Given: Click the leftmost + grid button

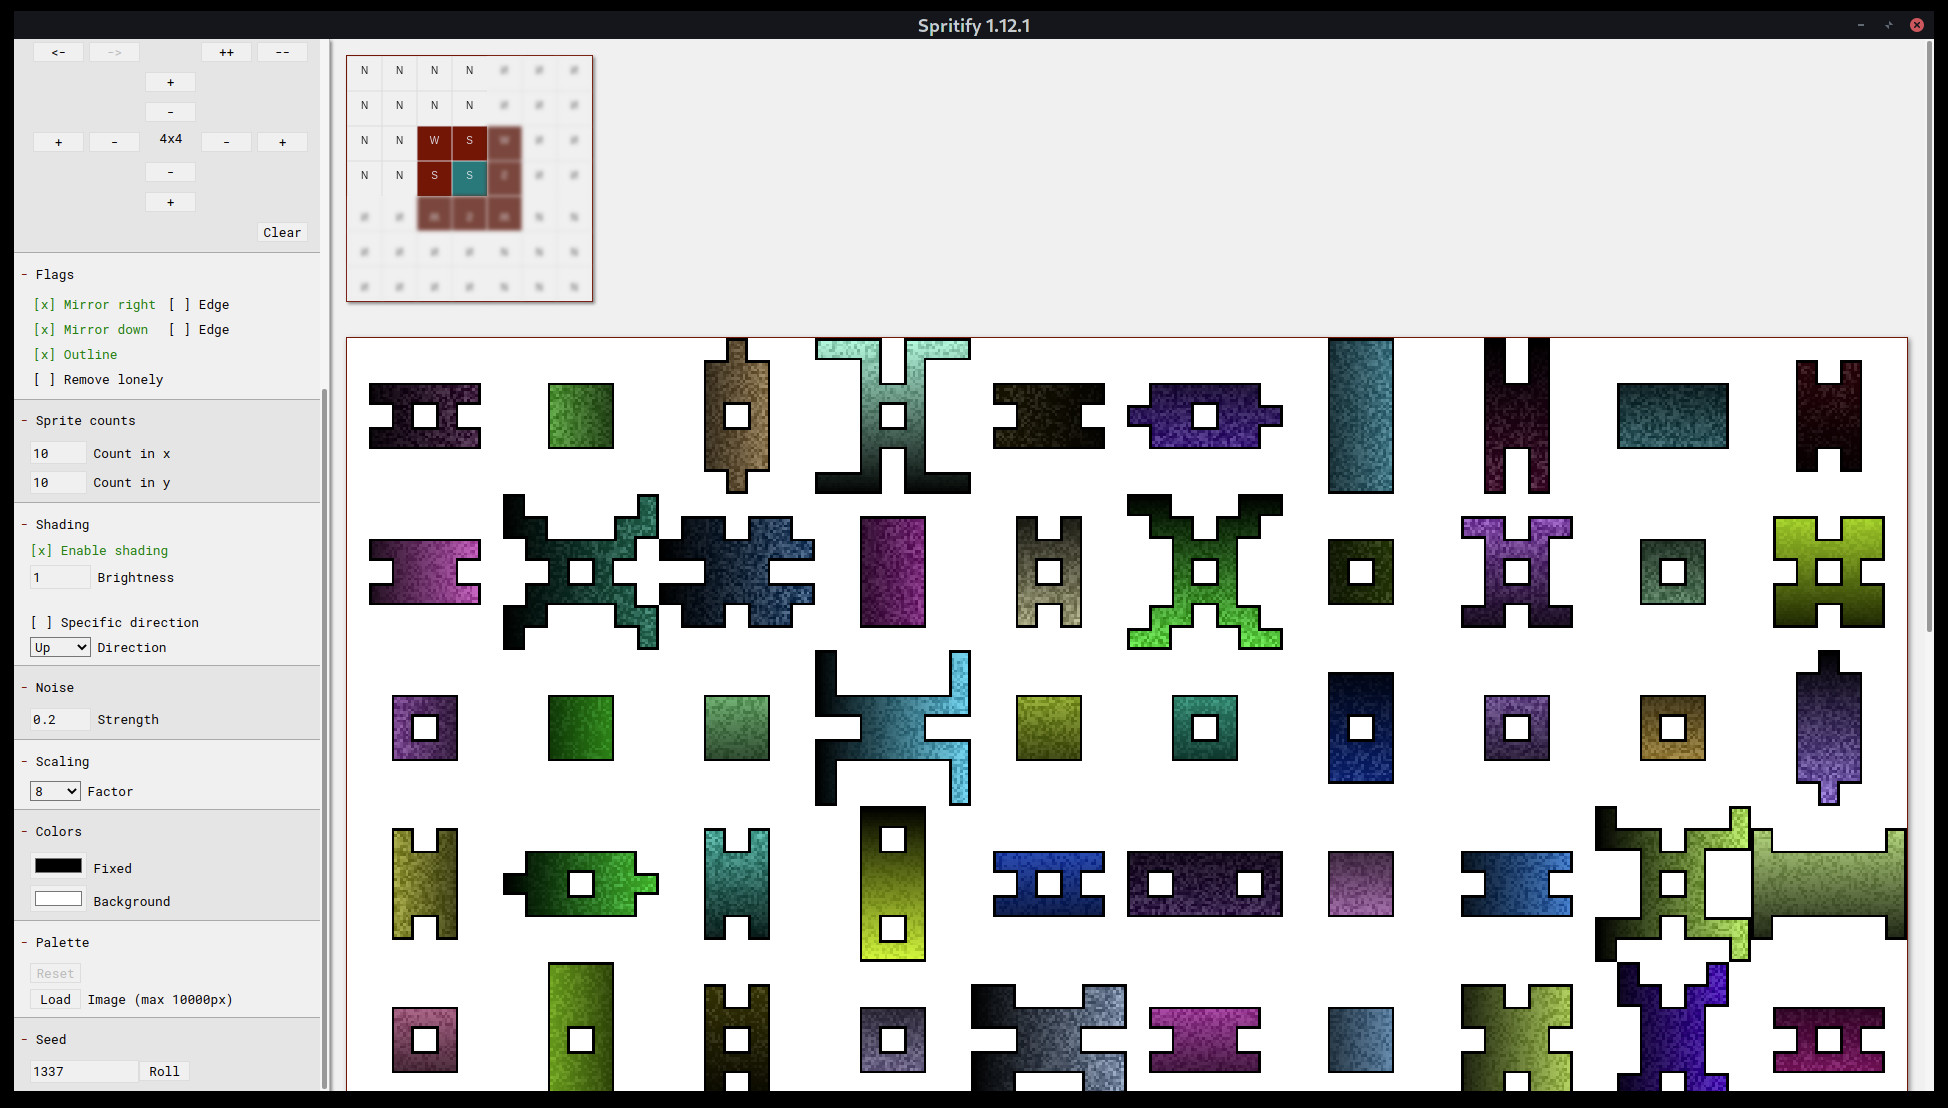Looking at the screenshot, I should (x=58, y=141).
